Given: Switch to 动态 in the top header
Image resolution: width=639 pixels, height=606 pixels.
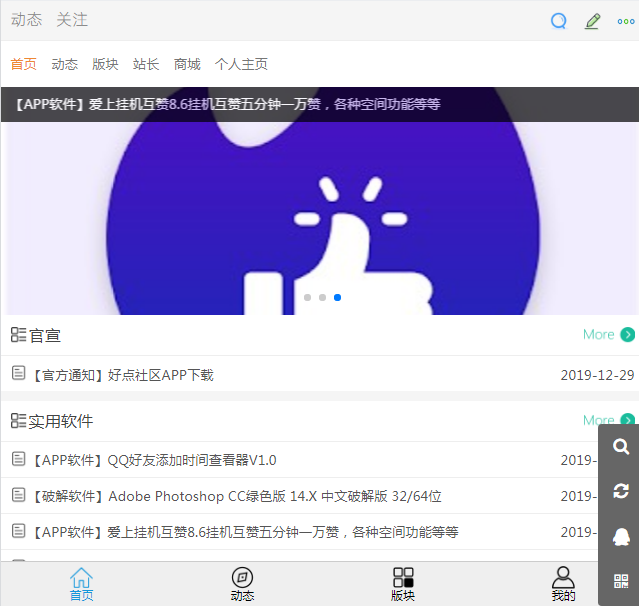Looking at the screenshot, I should (26, 20).
